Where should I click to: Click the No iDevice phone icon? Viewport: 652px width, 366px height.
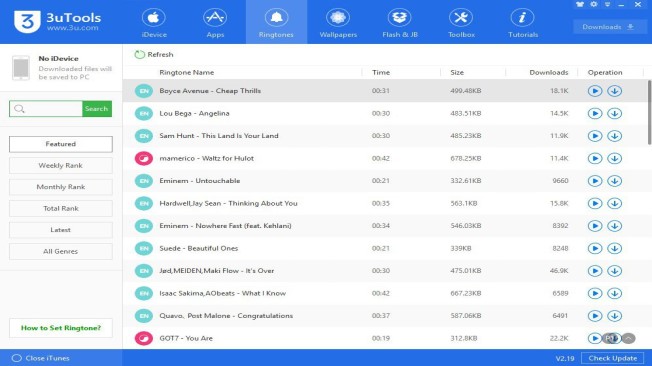[21, 67]
